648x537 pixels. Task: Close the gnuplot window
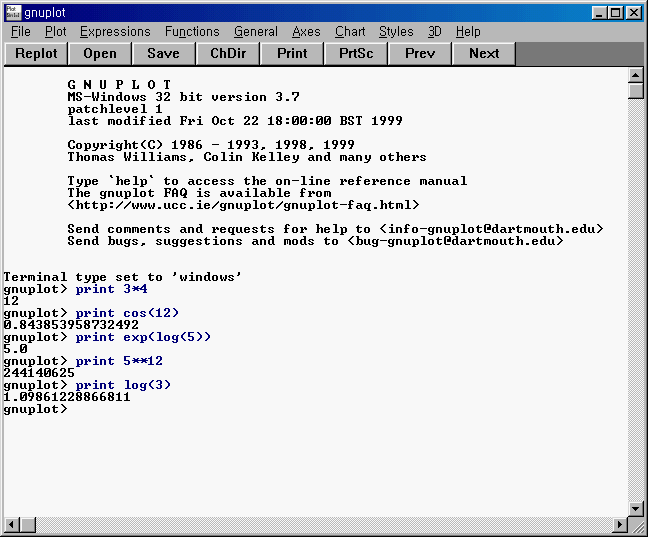coord(634,13)
